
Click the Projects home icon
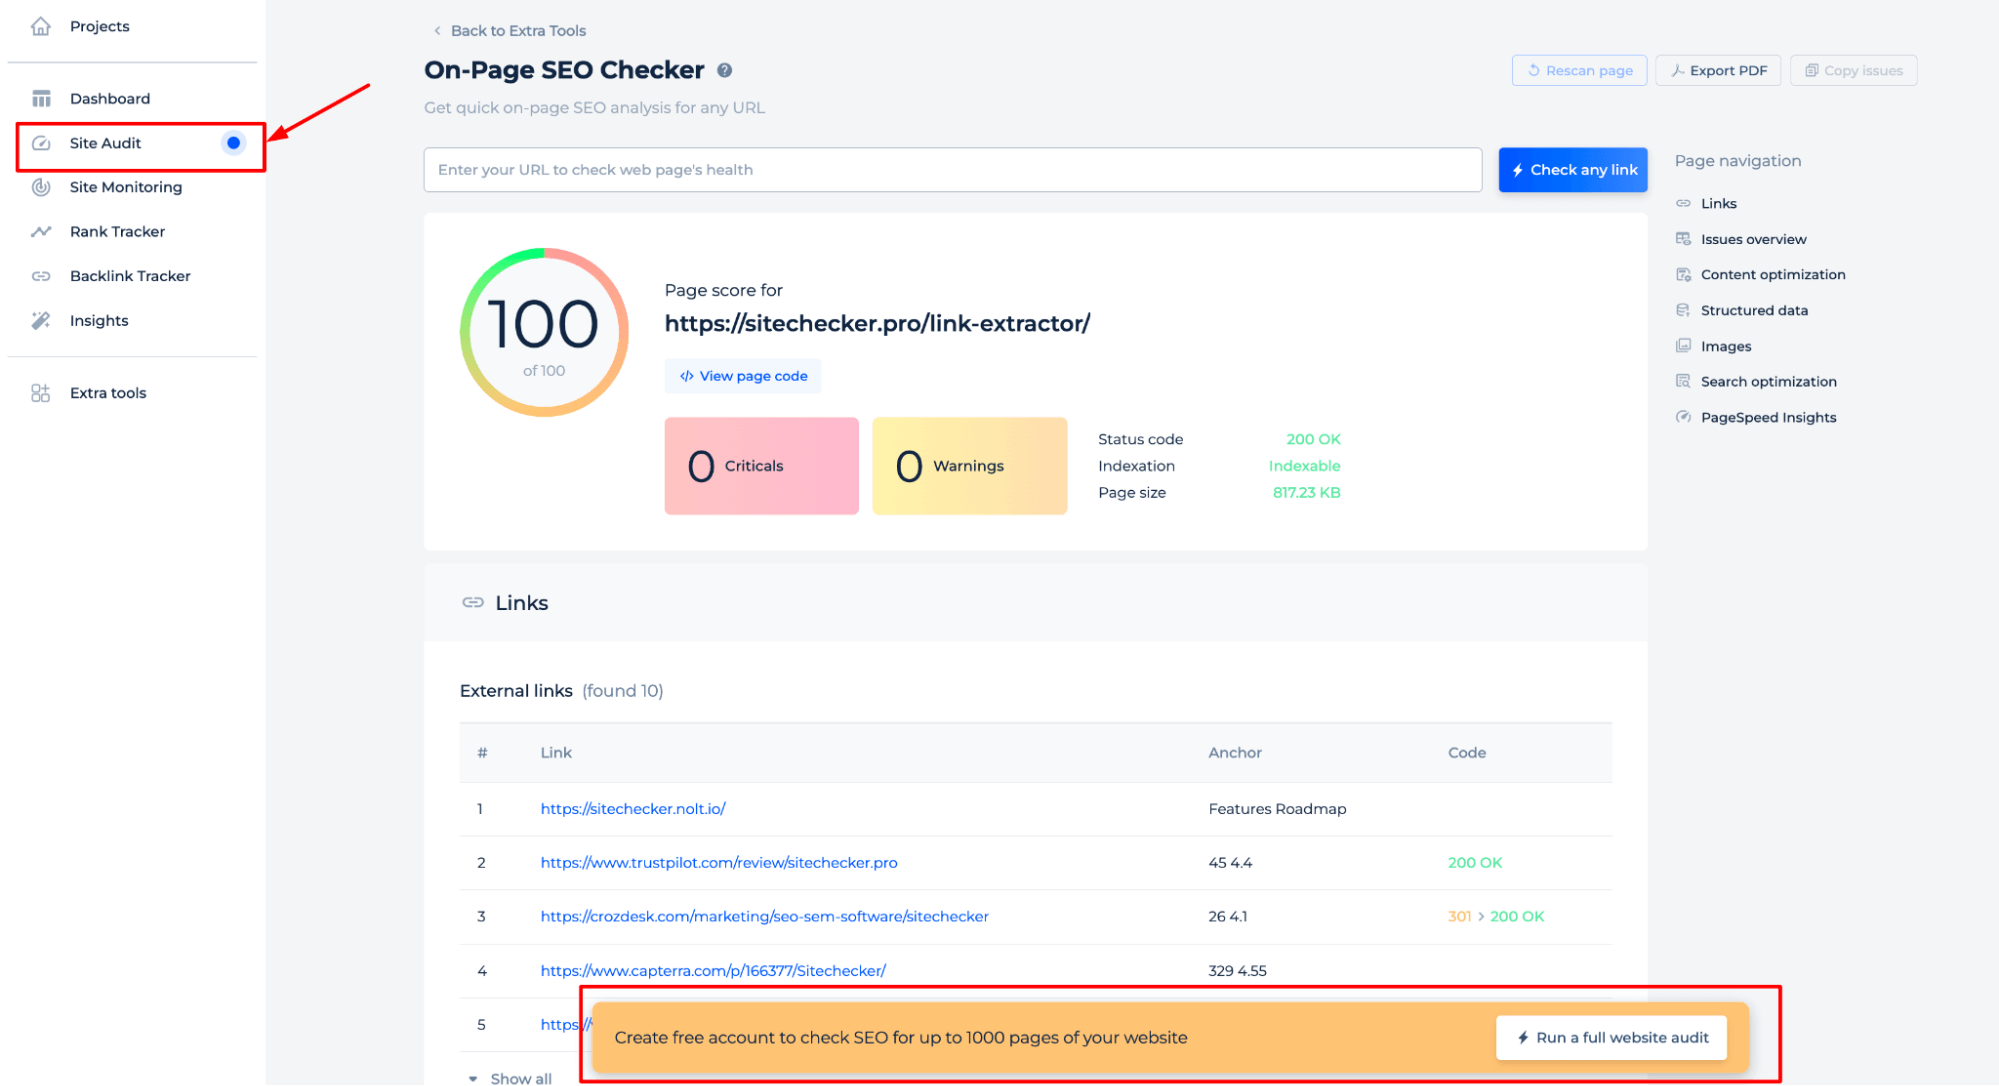pyautogui.click(x=41, y=26)
